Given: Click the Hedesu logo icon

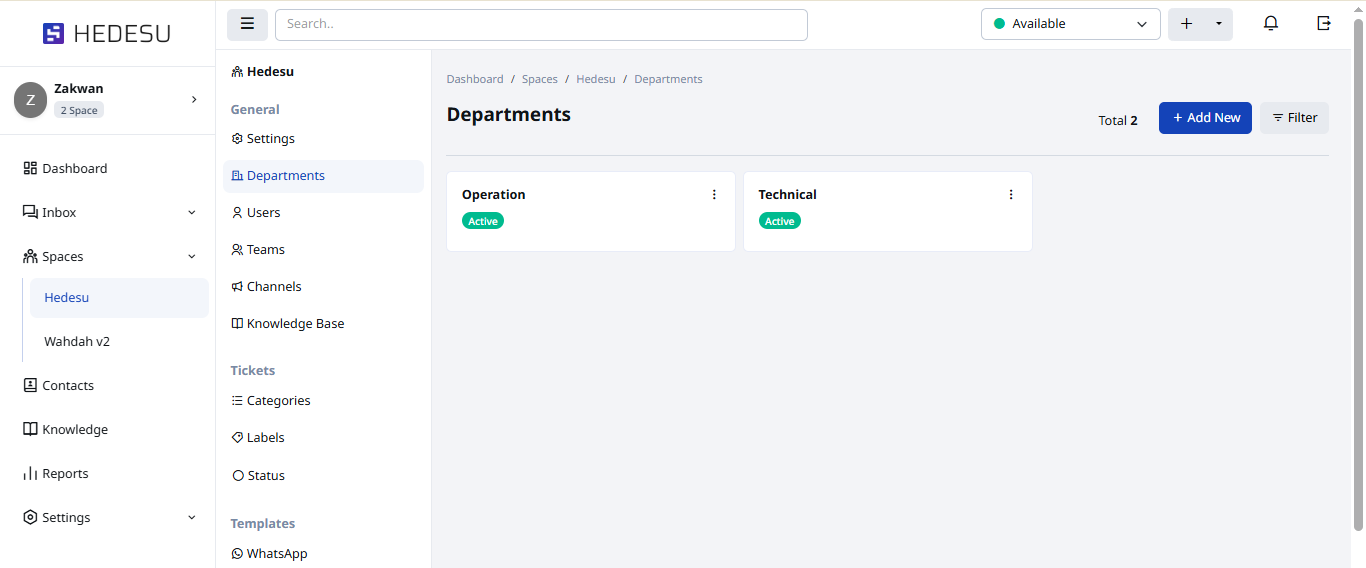Looking at the screenshot, I should pos(53,34).
